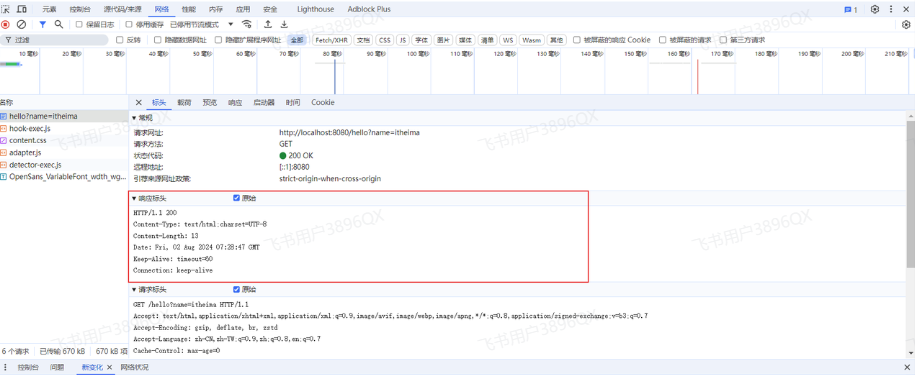Open the Adblock Plus tab
The image size is (915, 375).
pos(369,9)
